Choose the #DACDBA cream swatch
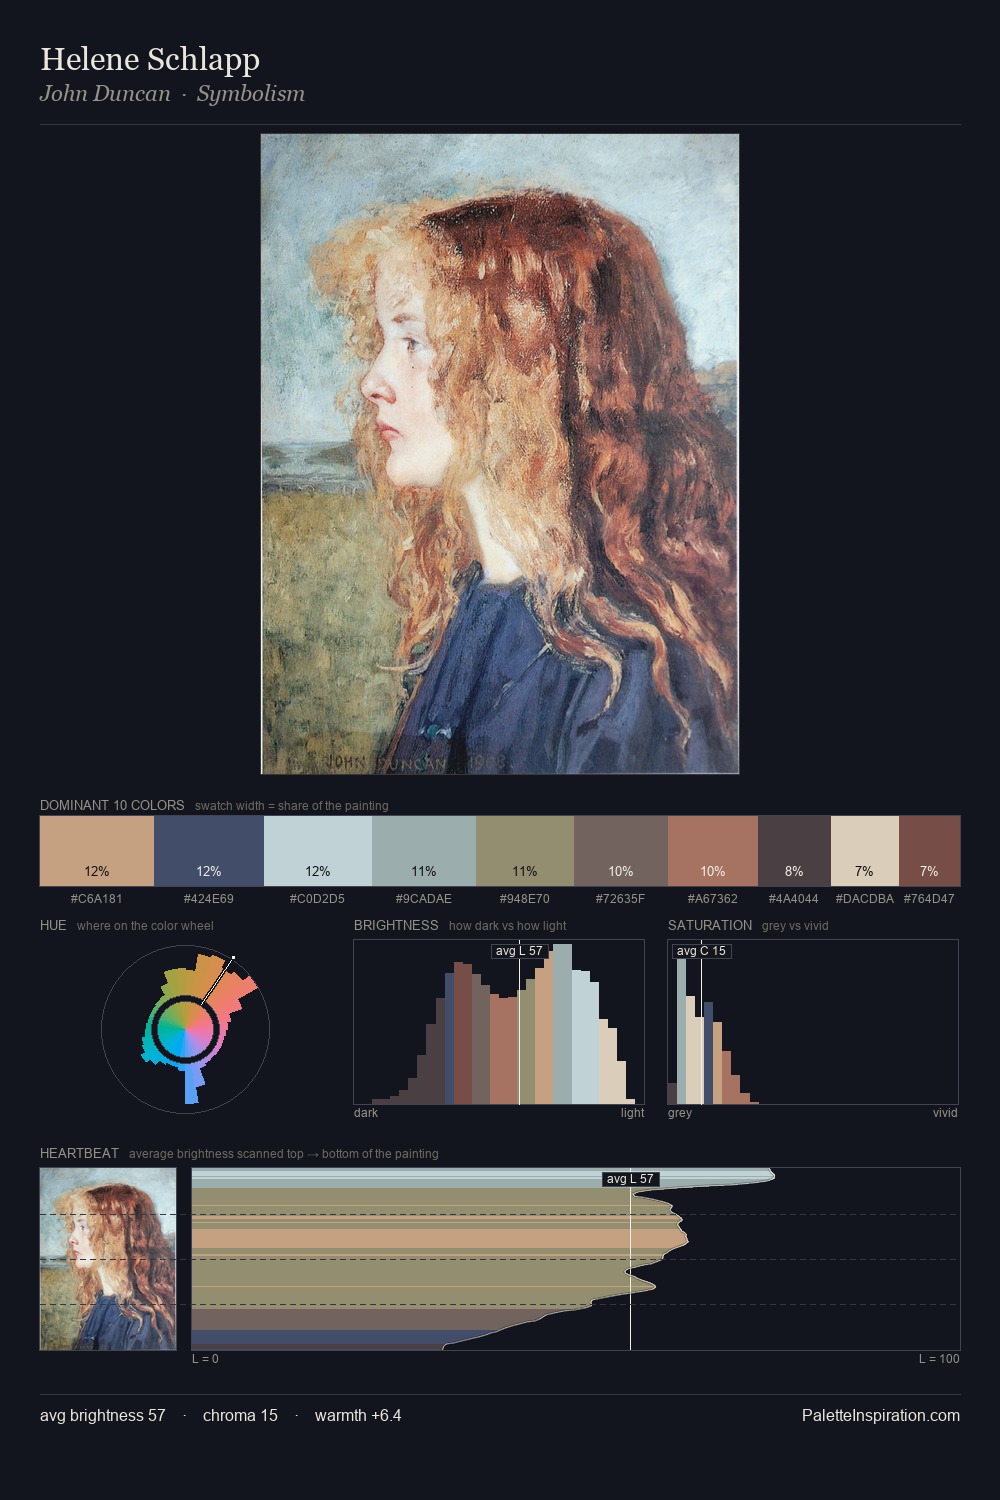 865,851
